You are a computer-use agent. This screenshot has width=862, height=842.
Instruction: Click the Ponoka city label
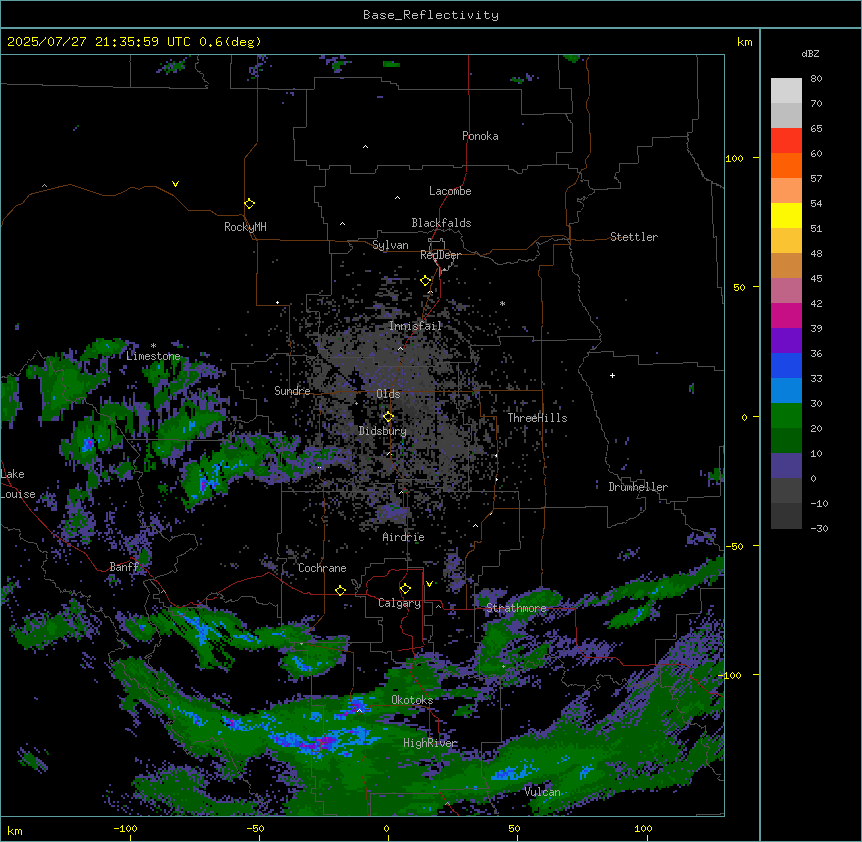click(480, 136)
